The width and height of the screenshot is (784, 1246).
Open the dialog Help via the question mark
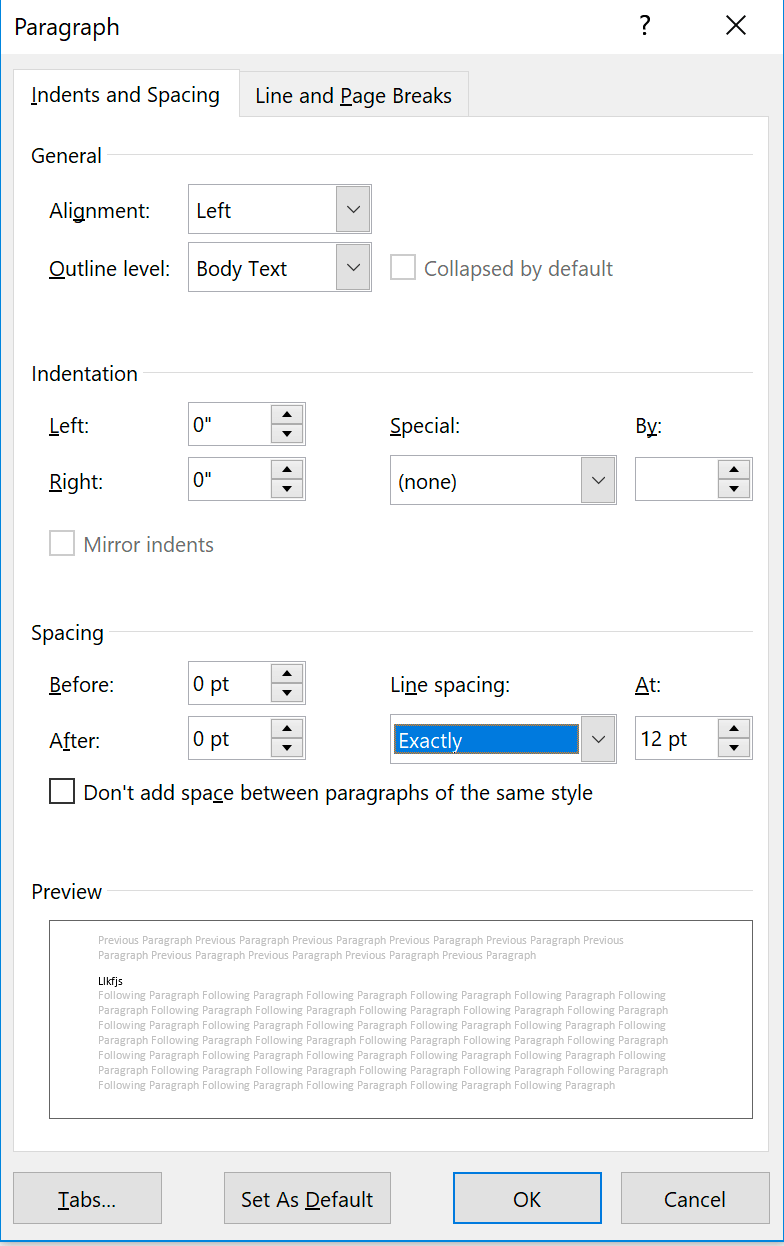[645, 26]
